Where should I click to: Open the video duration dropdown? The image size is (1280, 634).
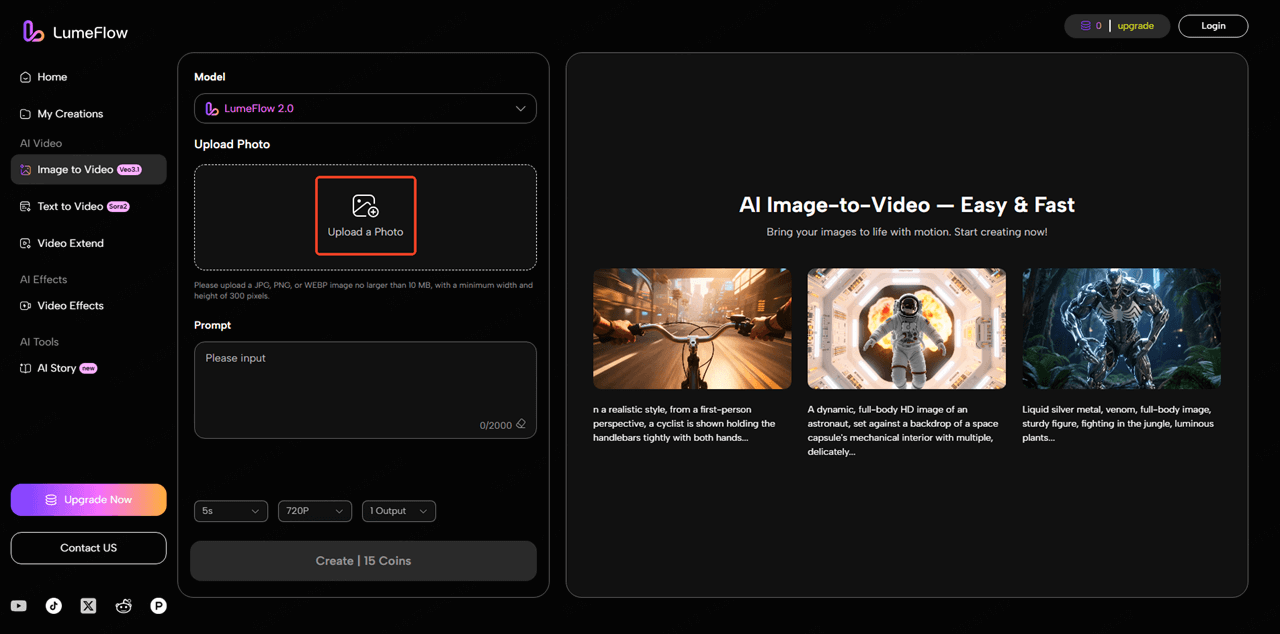click(230, 511)
